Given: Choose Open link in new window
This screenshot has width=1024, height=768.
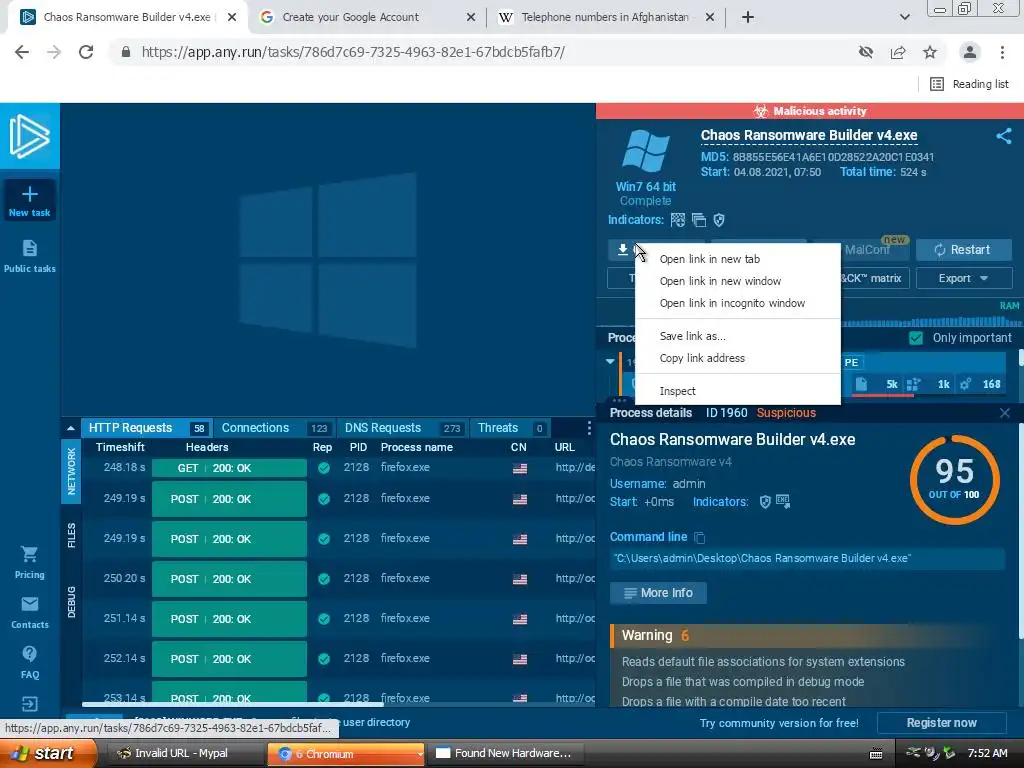Looking at the screenshot, I should click(x=720, y=281).
